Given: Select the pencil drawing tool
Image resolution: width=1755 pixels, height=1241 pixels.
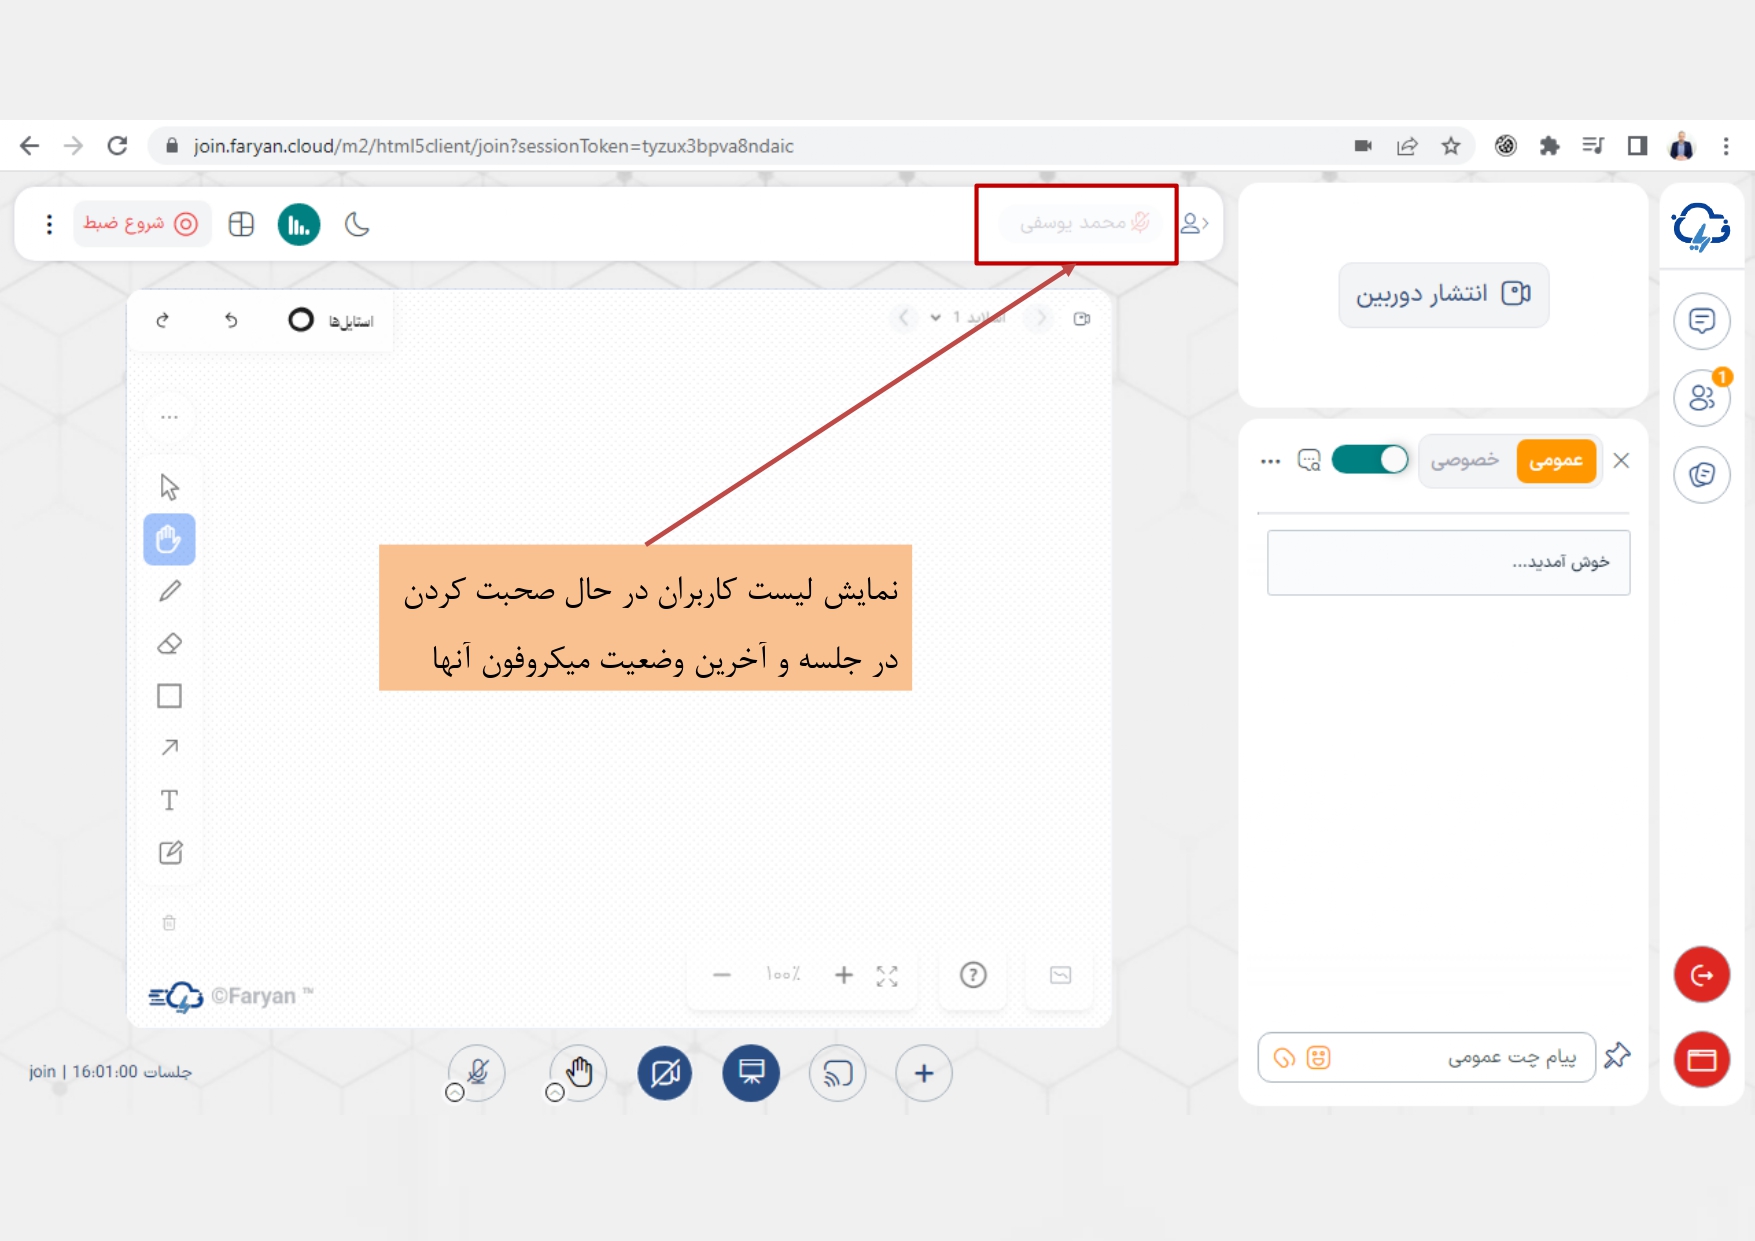Looking at the screenshot, I should pyautogui.click(x=170, y=591).
